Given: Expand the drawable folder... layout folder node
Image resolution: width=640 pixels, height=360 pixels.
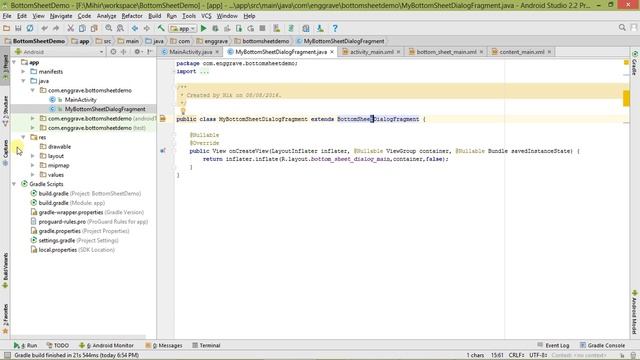Looking at the screenshot, I should [33, 156].
